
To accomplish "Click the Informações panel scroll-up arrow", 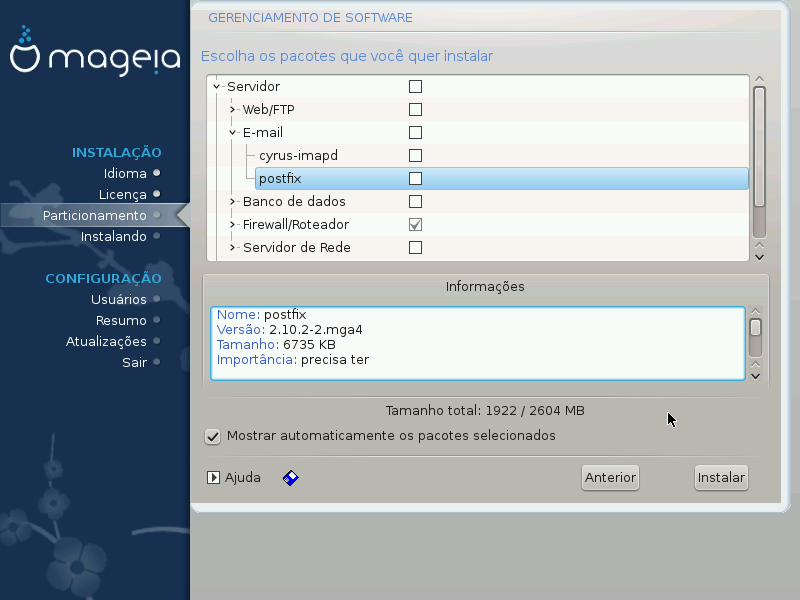I will pos(756,312).
